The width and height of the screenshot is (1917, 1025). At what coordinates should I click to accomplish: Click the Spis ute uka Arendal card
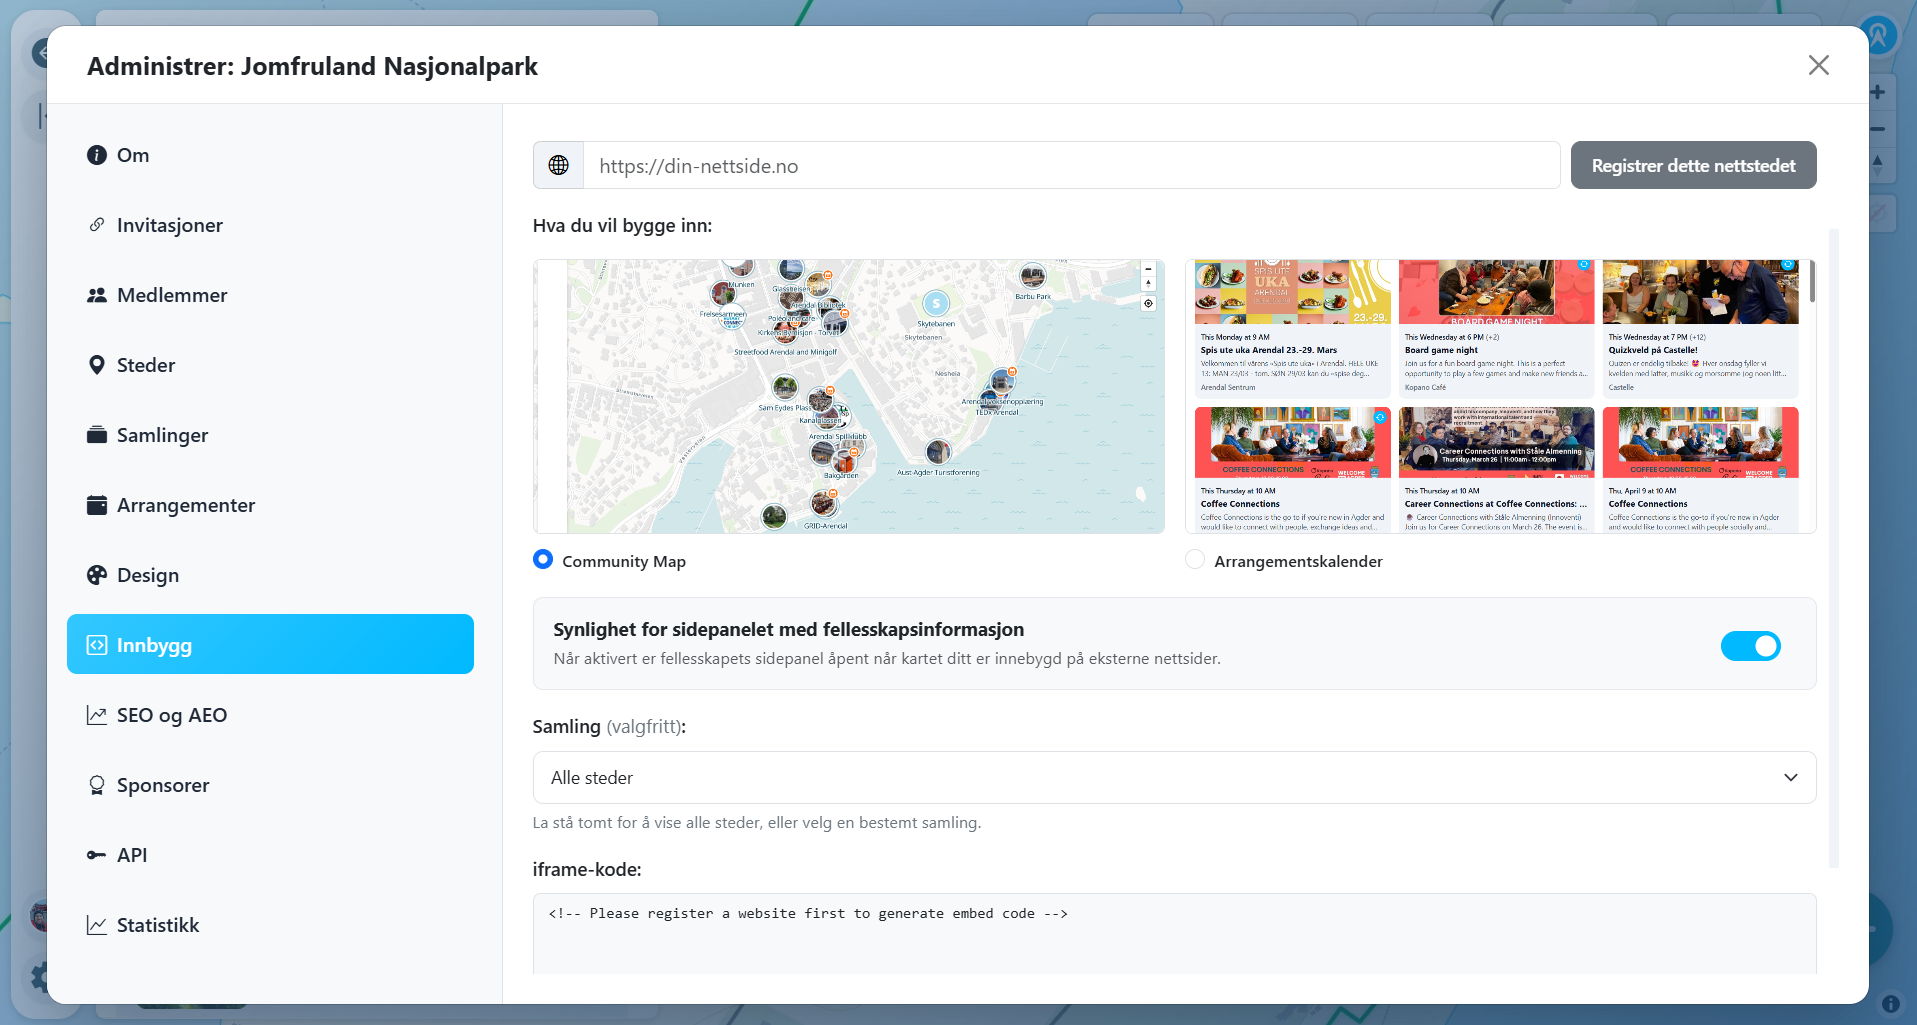1292,328
